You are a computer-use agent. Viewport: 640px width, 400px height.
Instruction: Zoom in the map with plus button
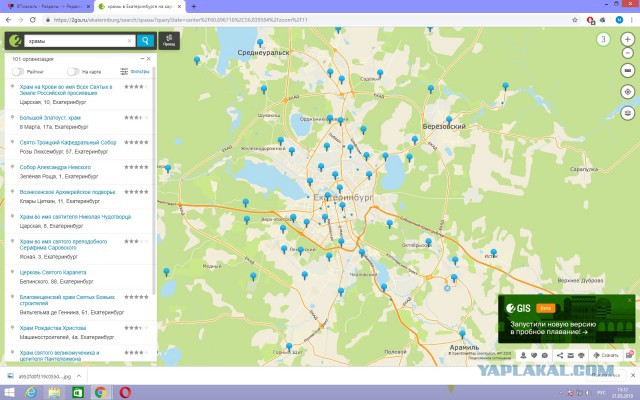(627, 39)
